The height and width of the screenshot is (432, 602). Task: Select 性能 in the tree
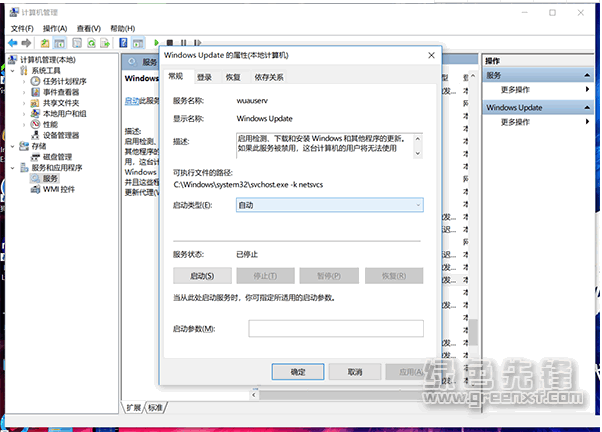tap(50, 124)
